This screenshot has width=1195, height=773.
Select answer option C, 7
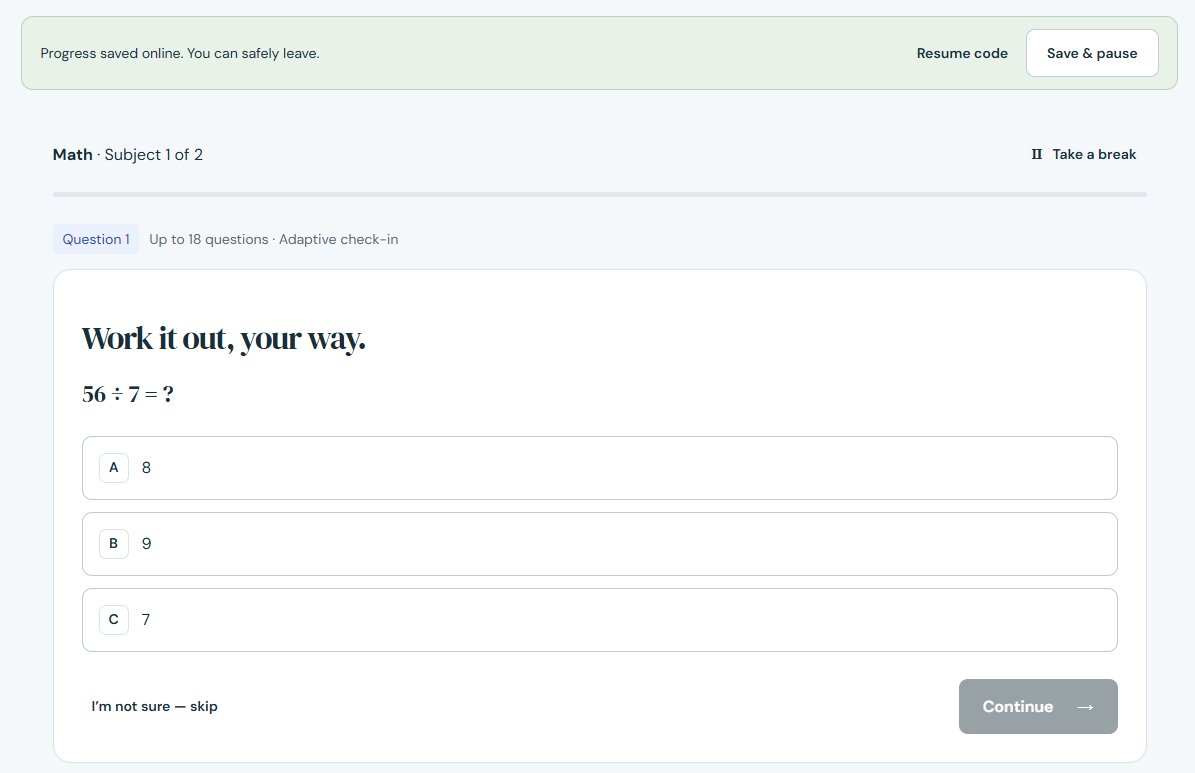point(600,620)
